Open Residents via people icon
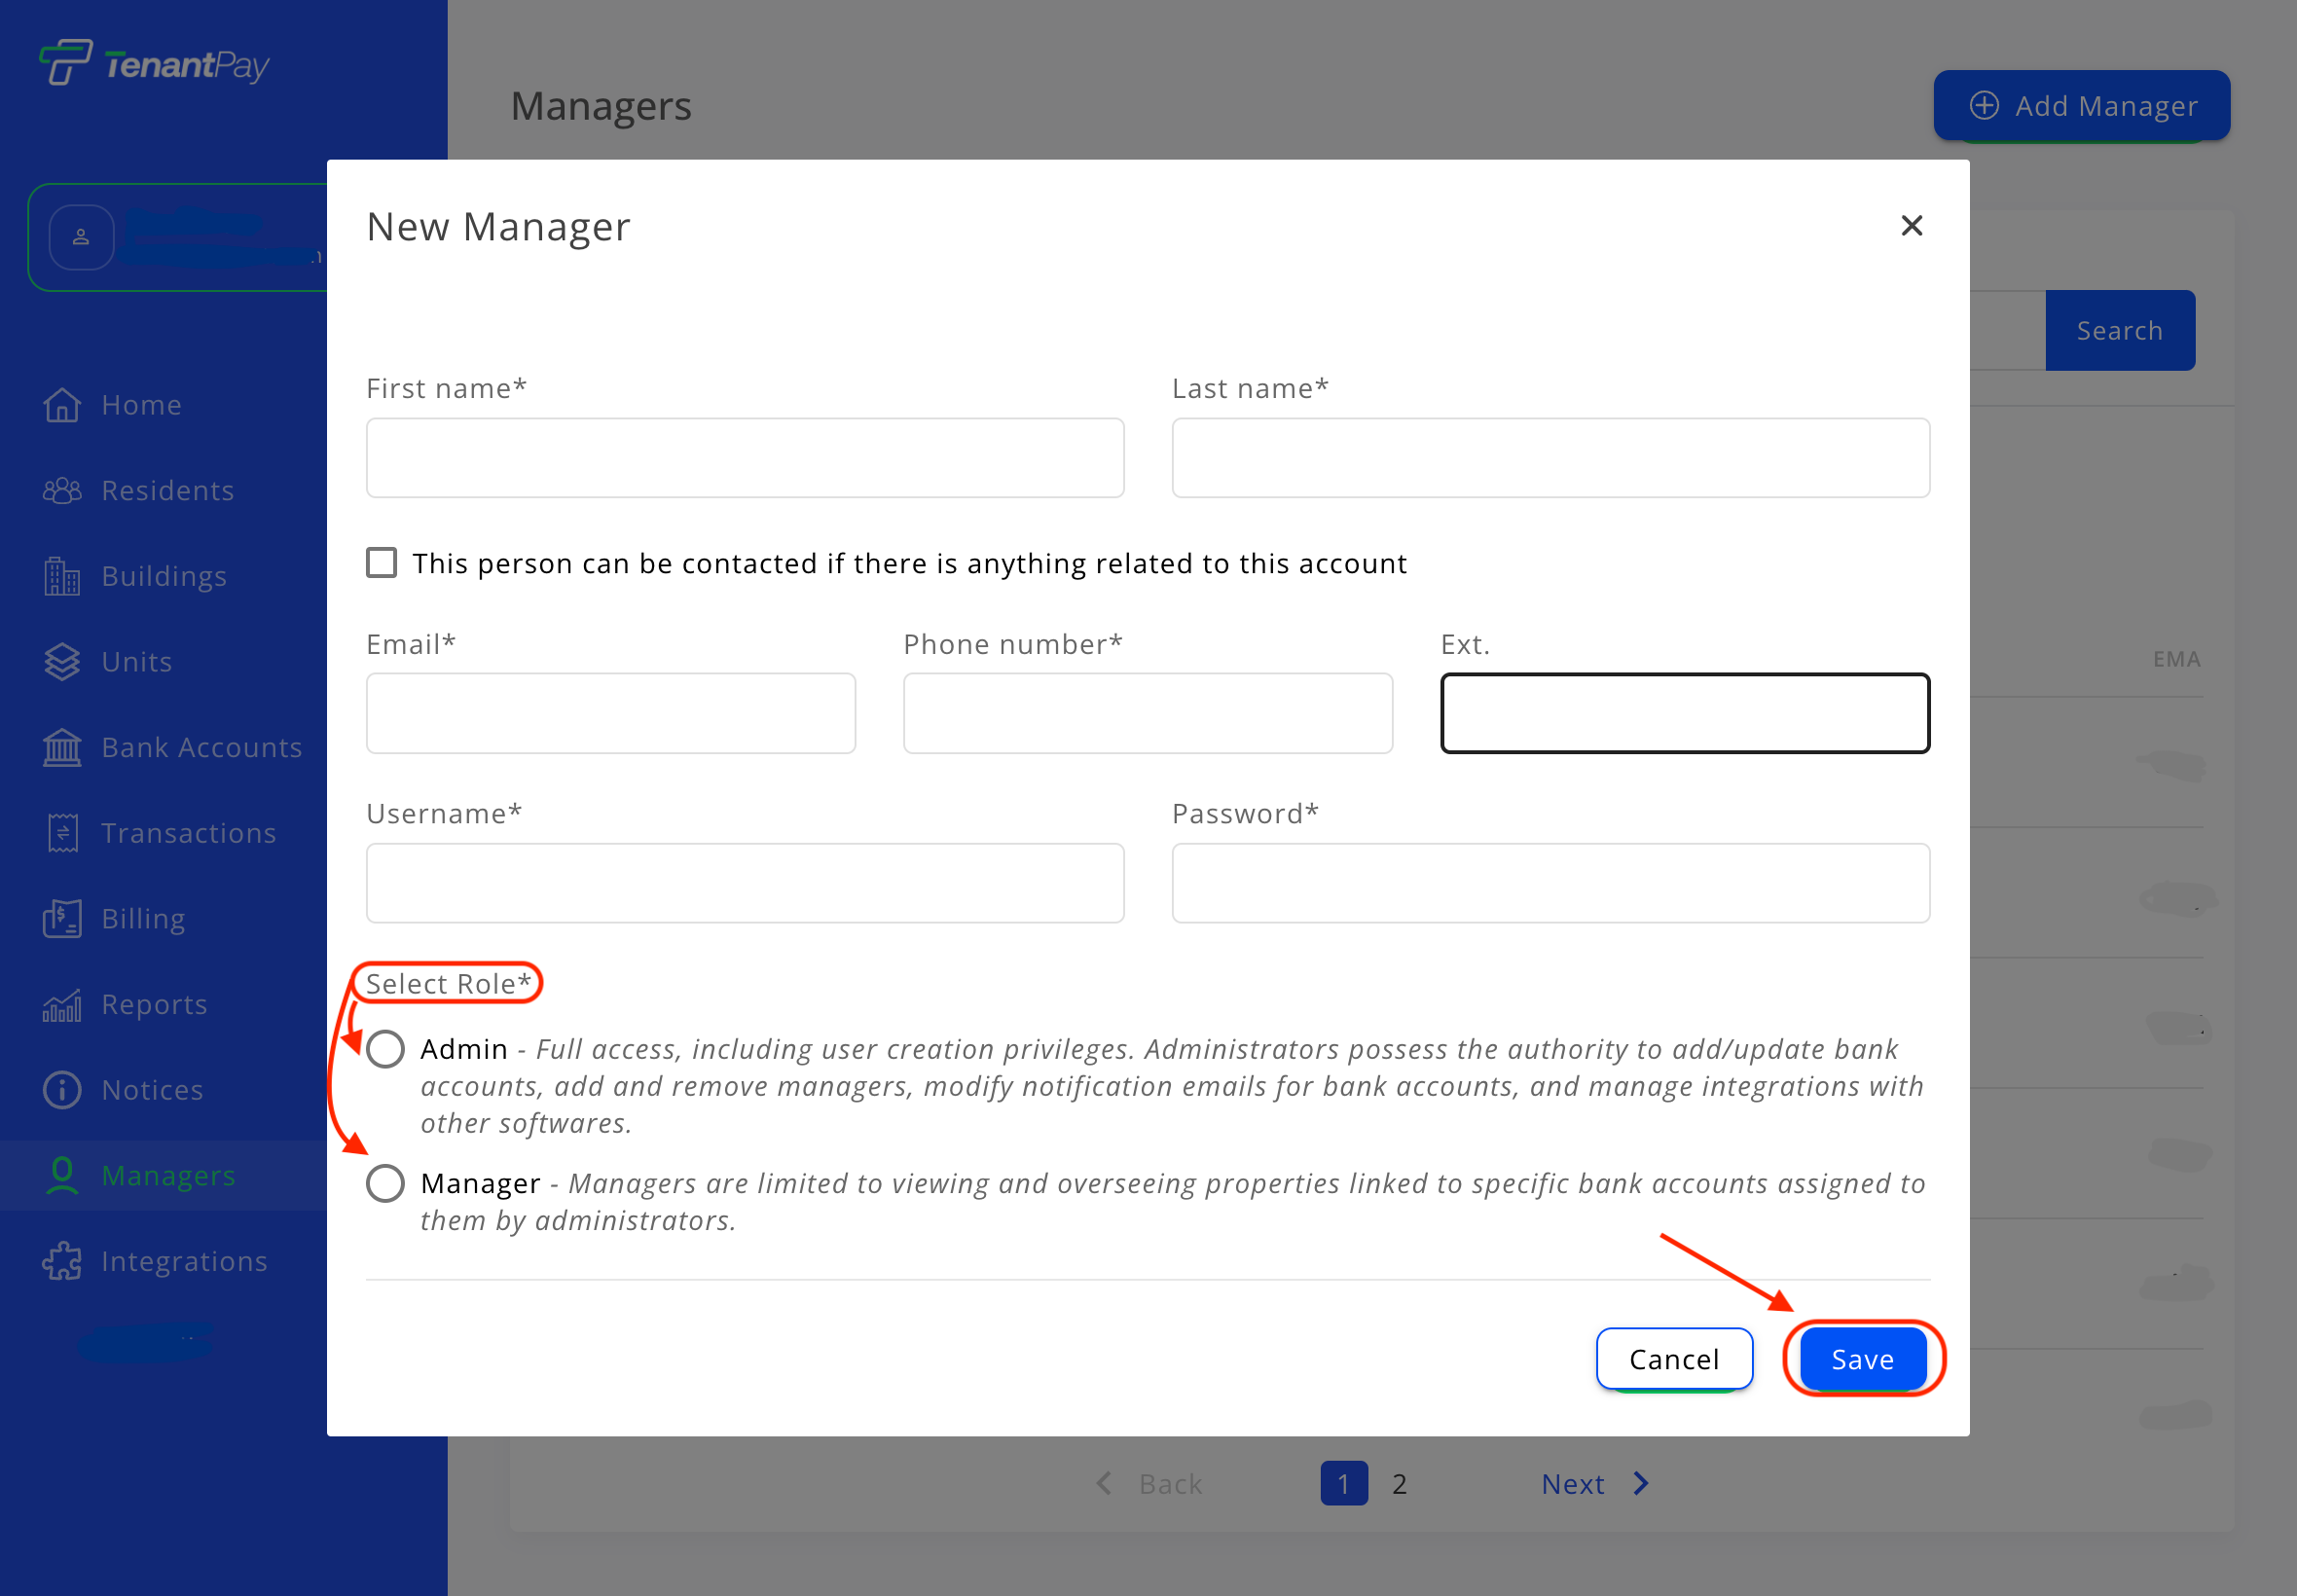This screenshot has height=1596, width=2297. 62,491
